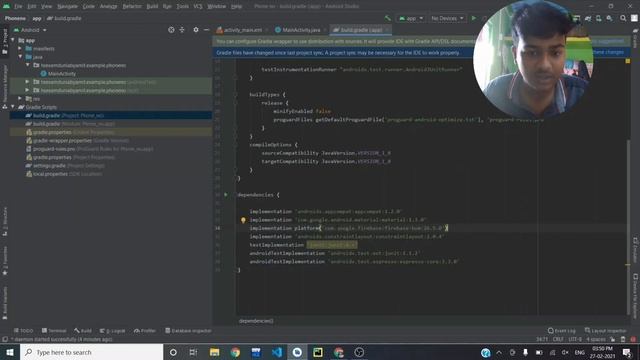This screenshot has width=640, height=360.
Task: Open settings.gradle in the tree
Action: pyautogui.click(x=65, y=166)
